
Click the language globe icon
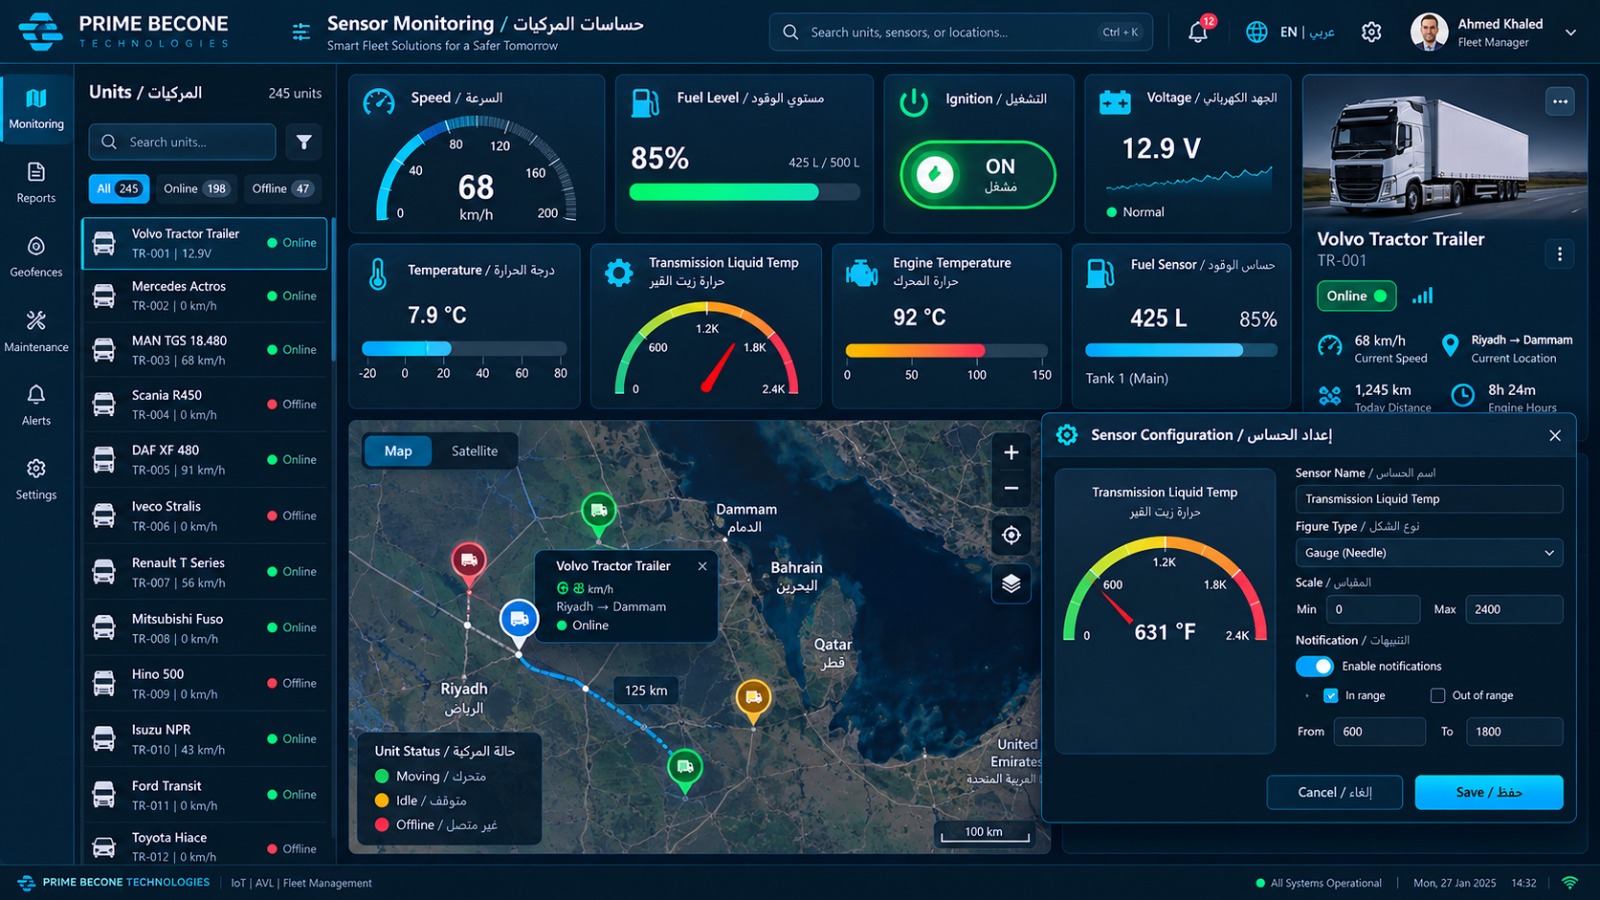pyautogui.click(x=1257, y=32)
